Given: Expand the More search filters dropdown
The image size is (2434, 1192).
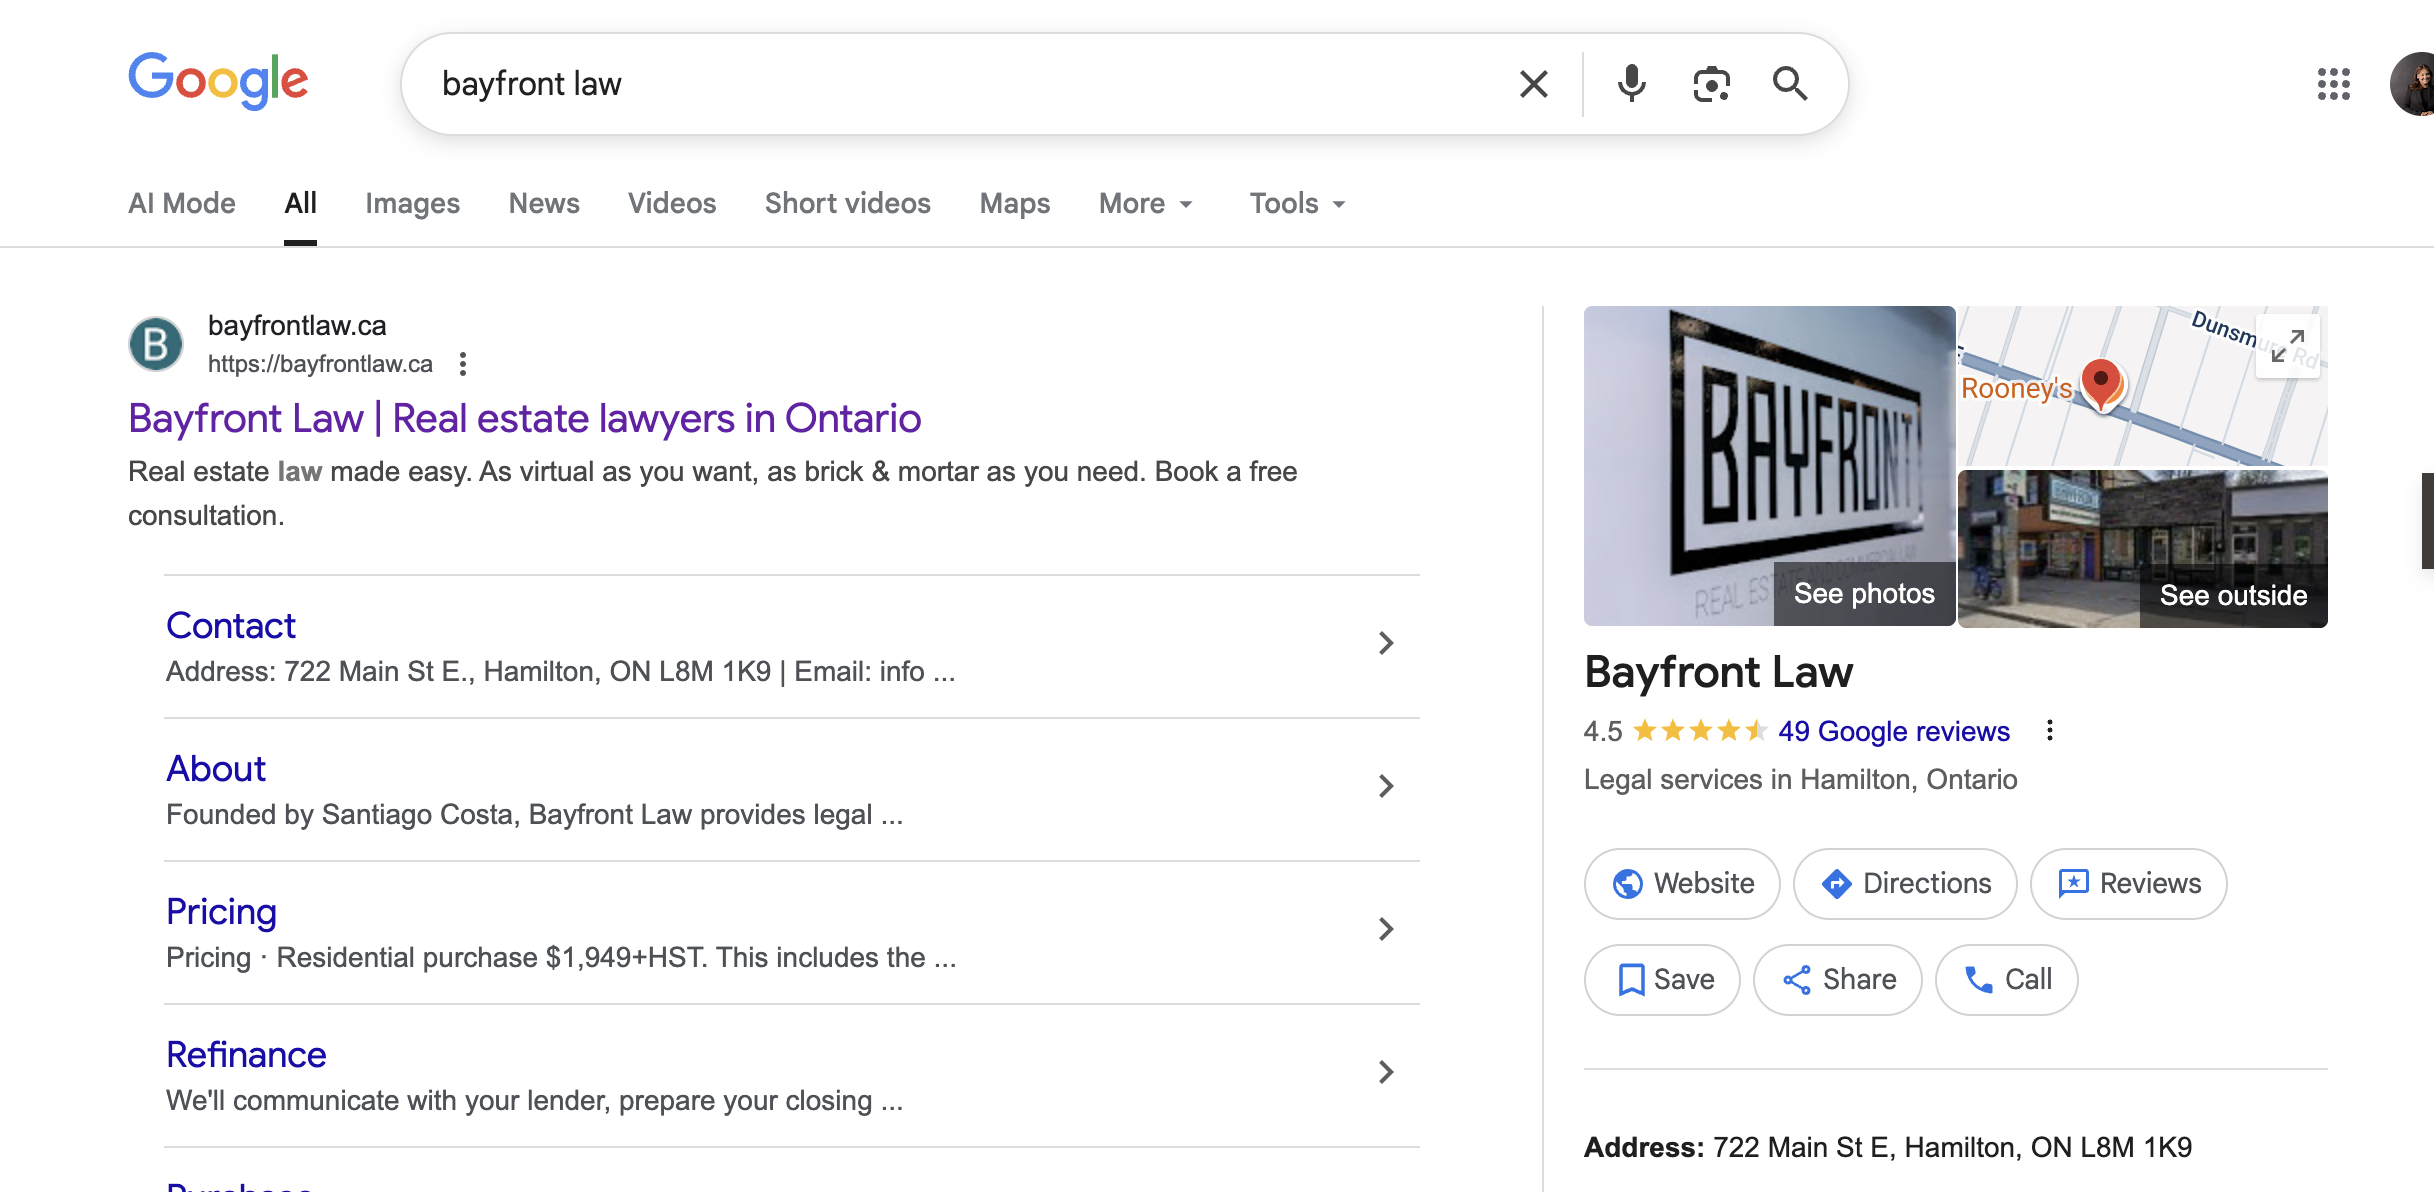Looking at the screenshot, I should pyautogui.click(x=1146, y=204).
